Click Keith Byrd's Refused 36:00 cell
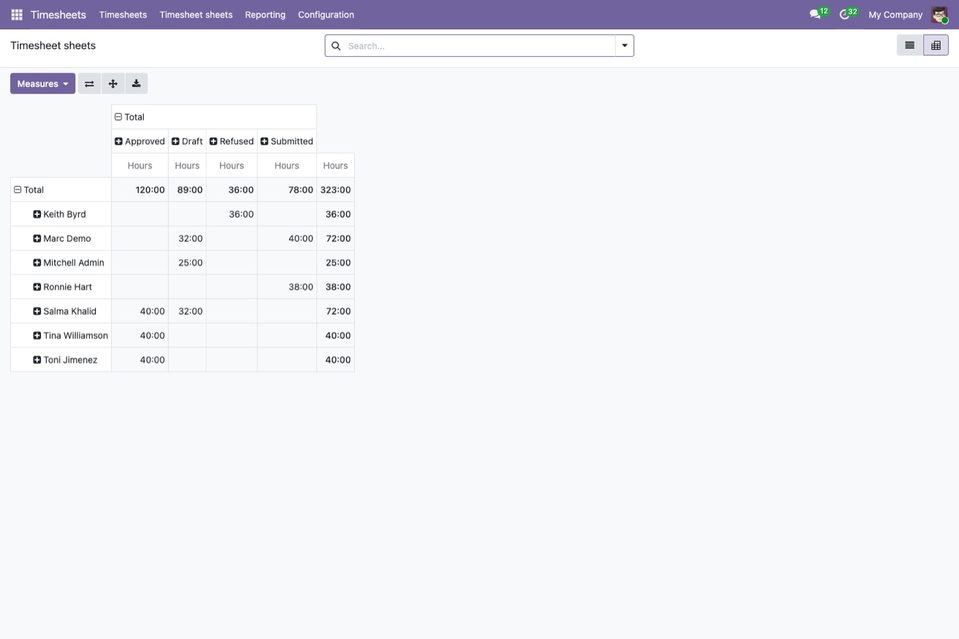This screenshot has width=959, height=639. [x=232, y=214]
